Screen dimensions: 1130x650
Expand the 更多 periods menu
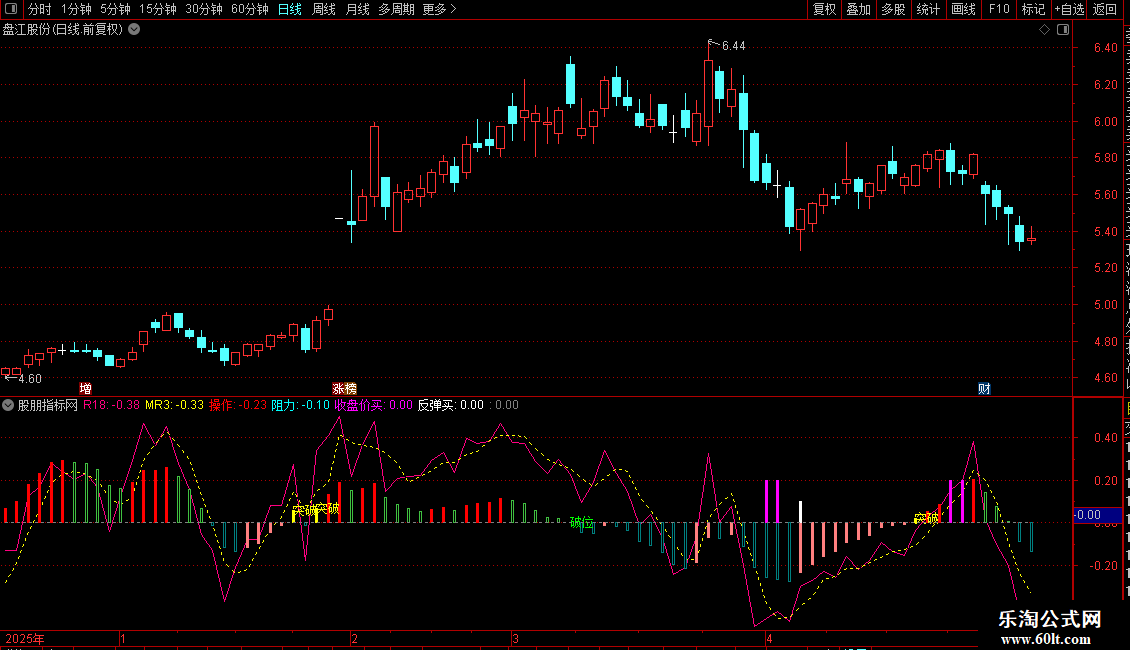(439, 9)
